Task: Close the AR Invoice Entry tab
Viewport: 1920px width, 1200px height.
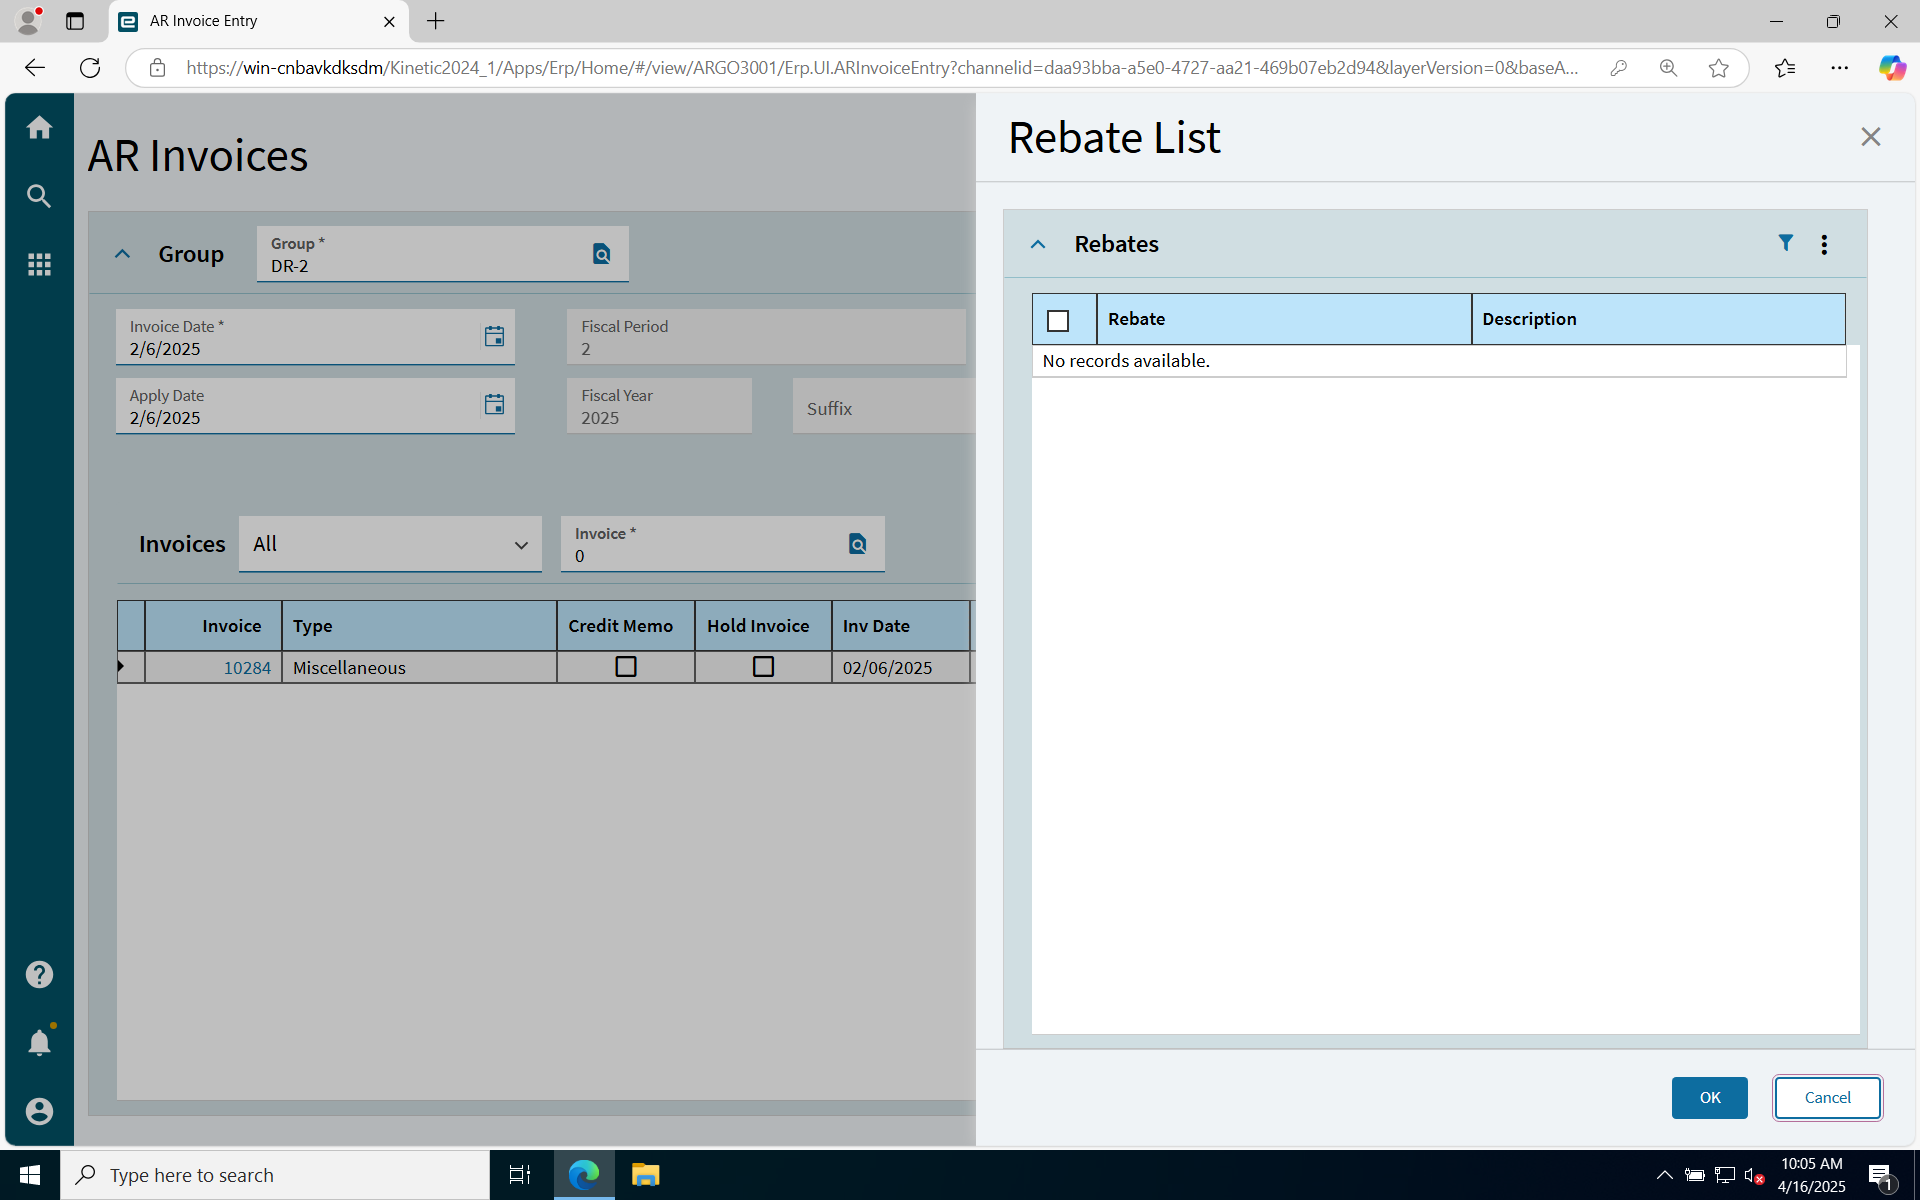Action: [389, 21]
